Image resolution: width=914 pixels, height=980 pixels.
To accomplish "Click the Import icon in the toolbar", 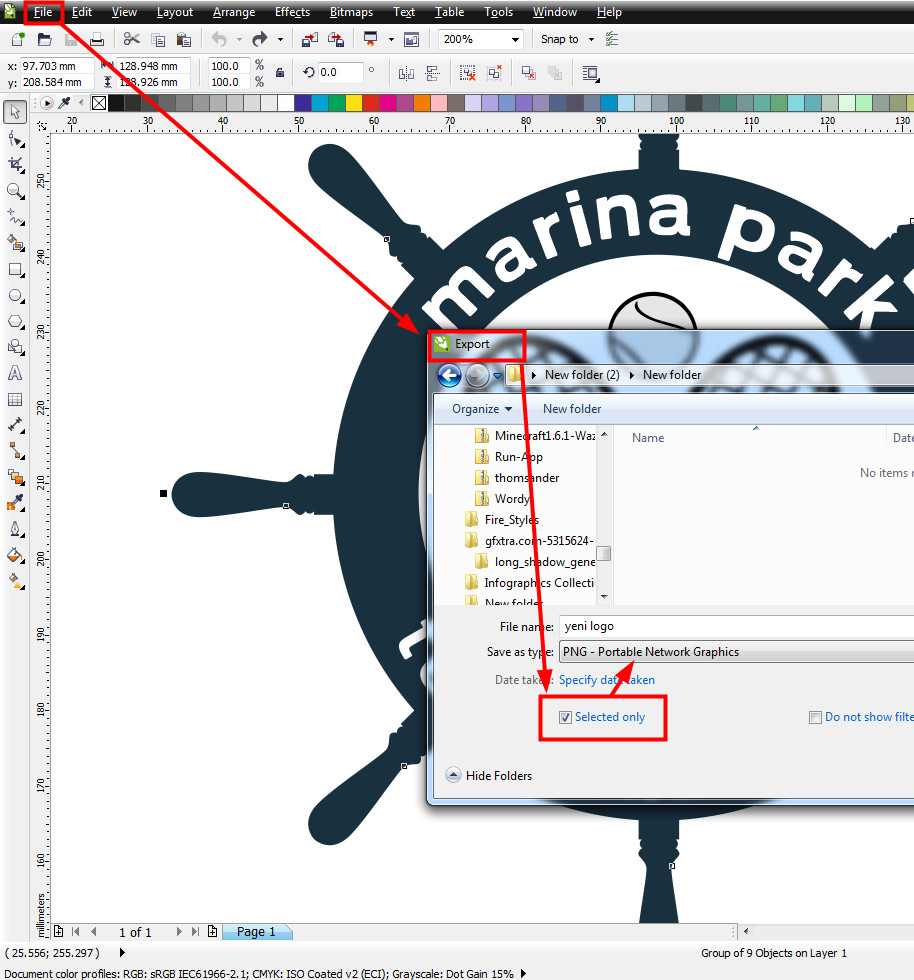I will point(309,39).
